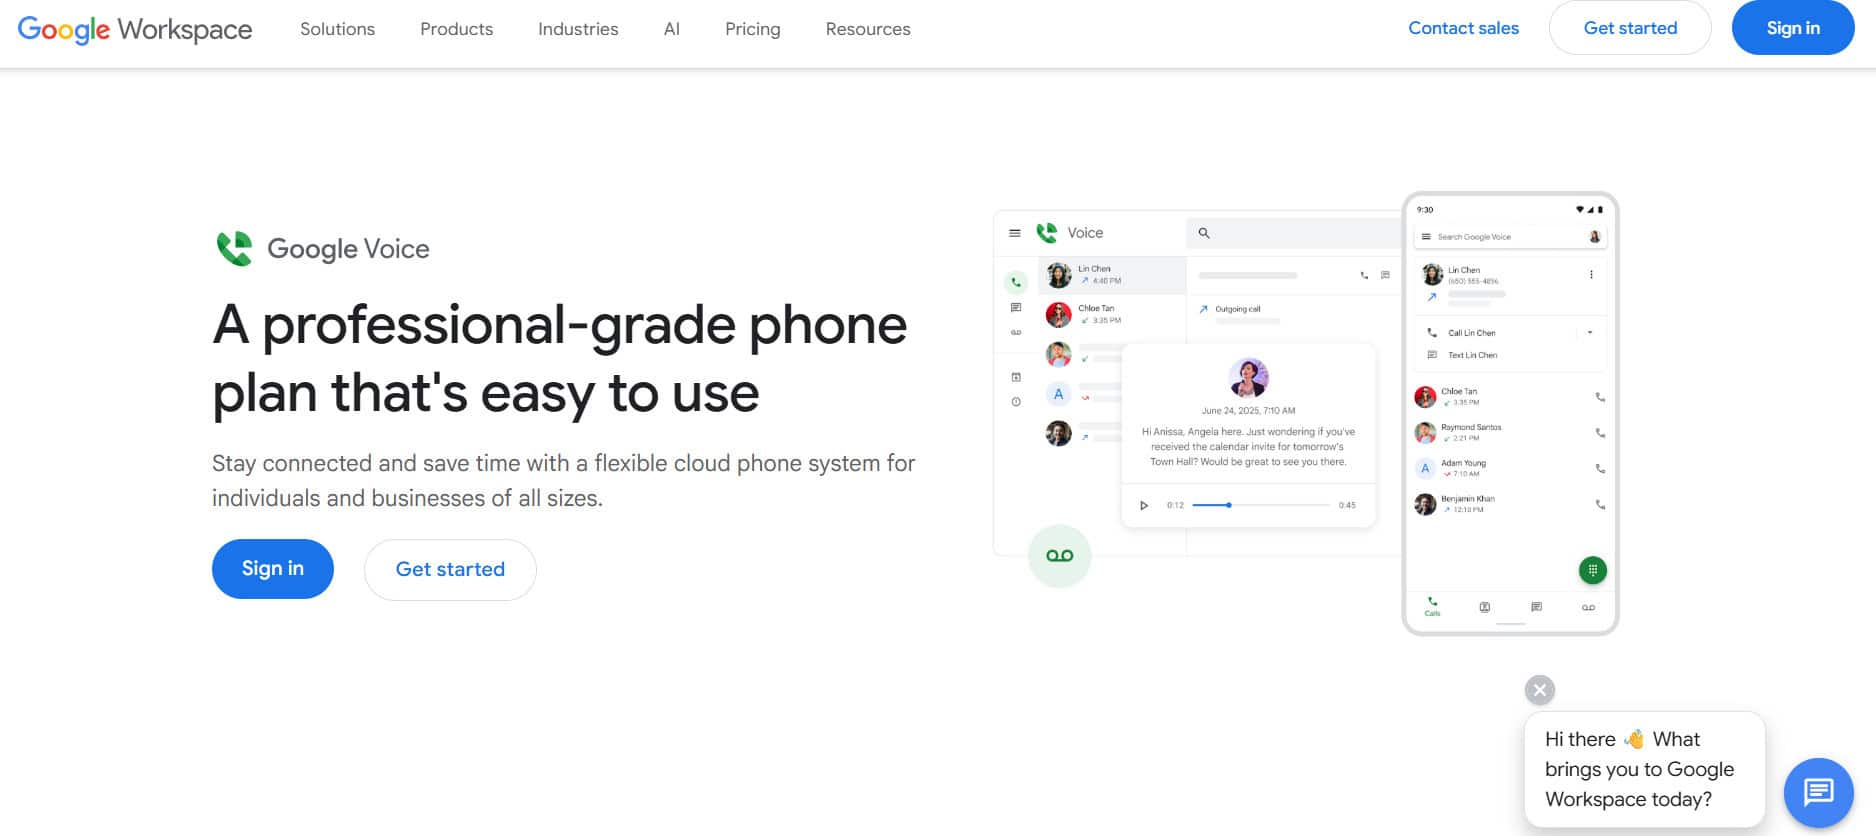Click Text Lin Chen on the phone
Image resolution: width=1876 pixels, height=836 pixels.
tap(1472, 355)
